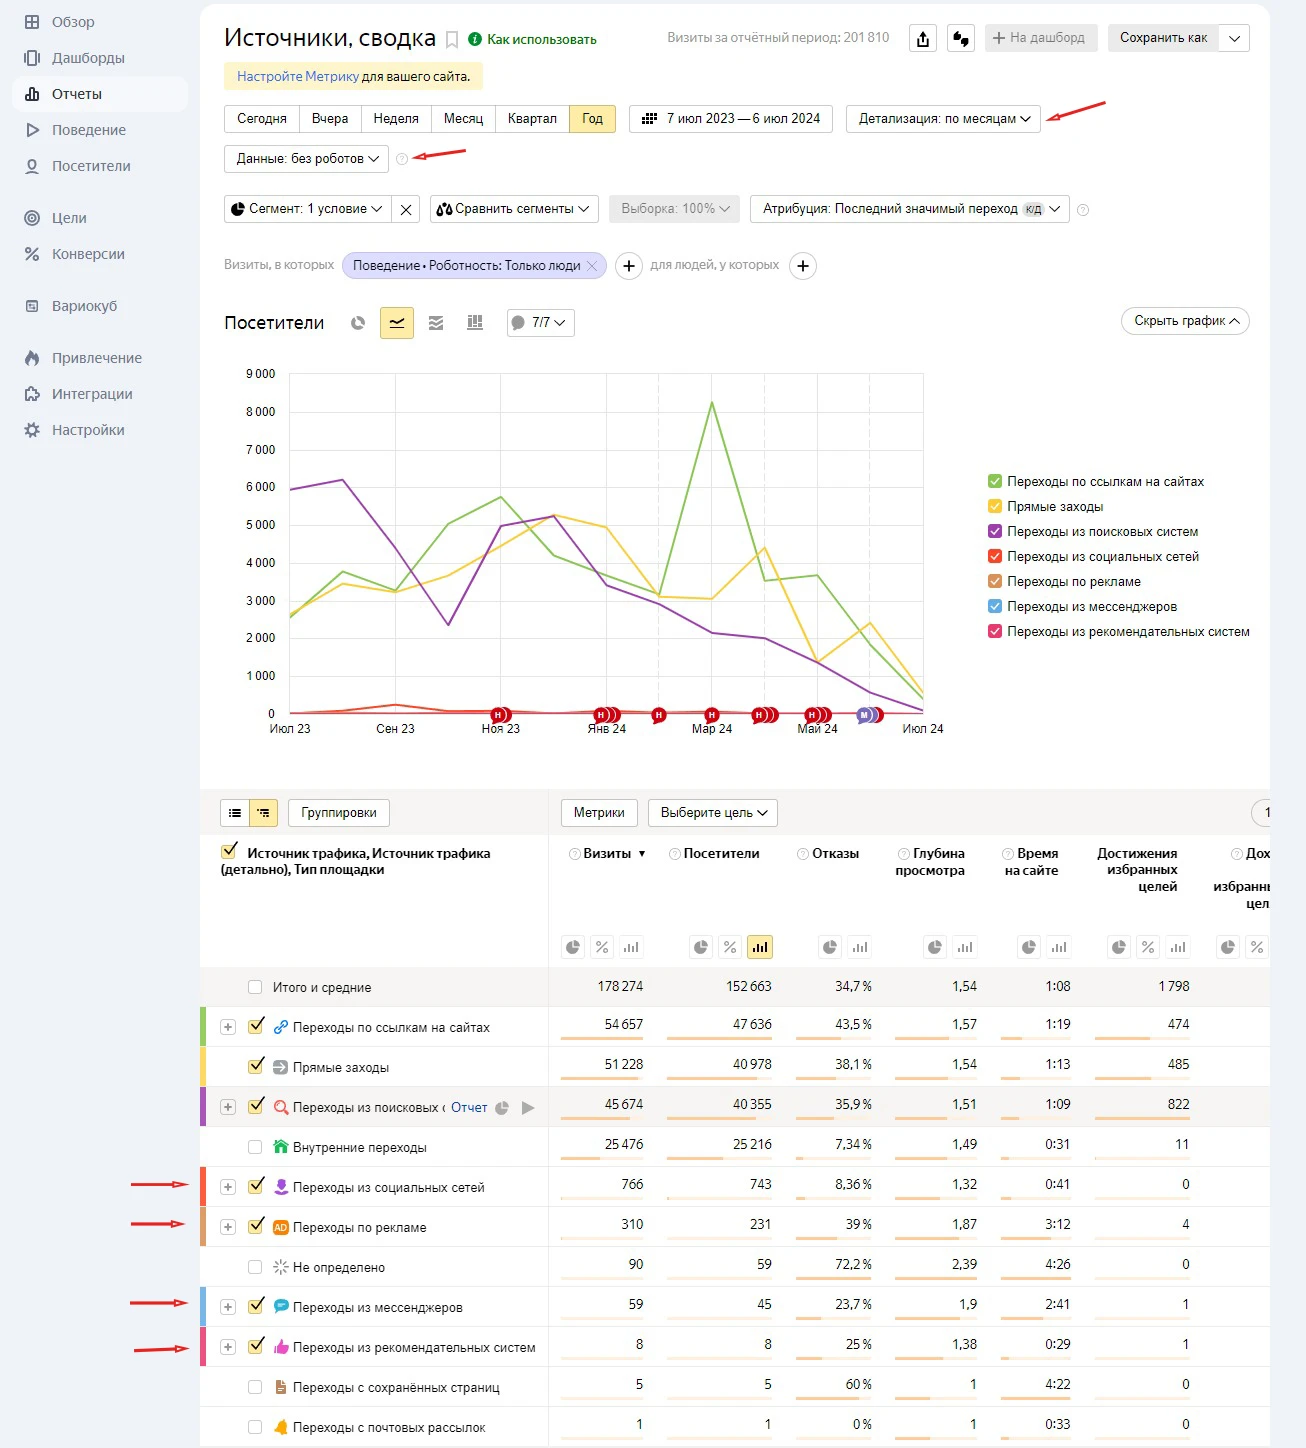Follow the Настройте Метрику link

(297, 76)
